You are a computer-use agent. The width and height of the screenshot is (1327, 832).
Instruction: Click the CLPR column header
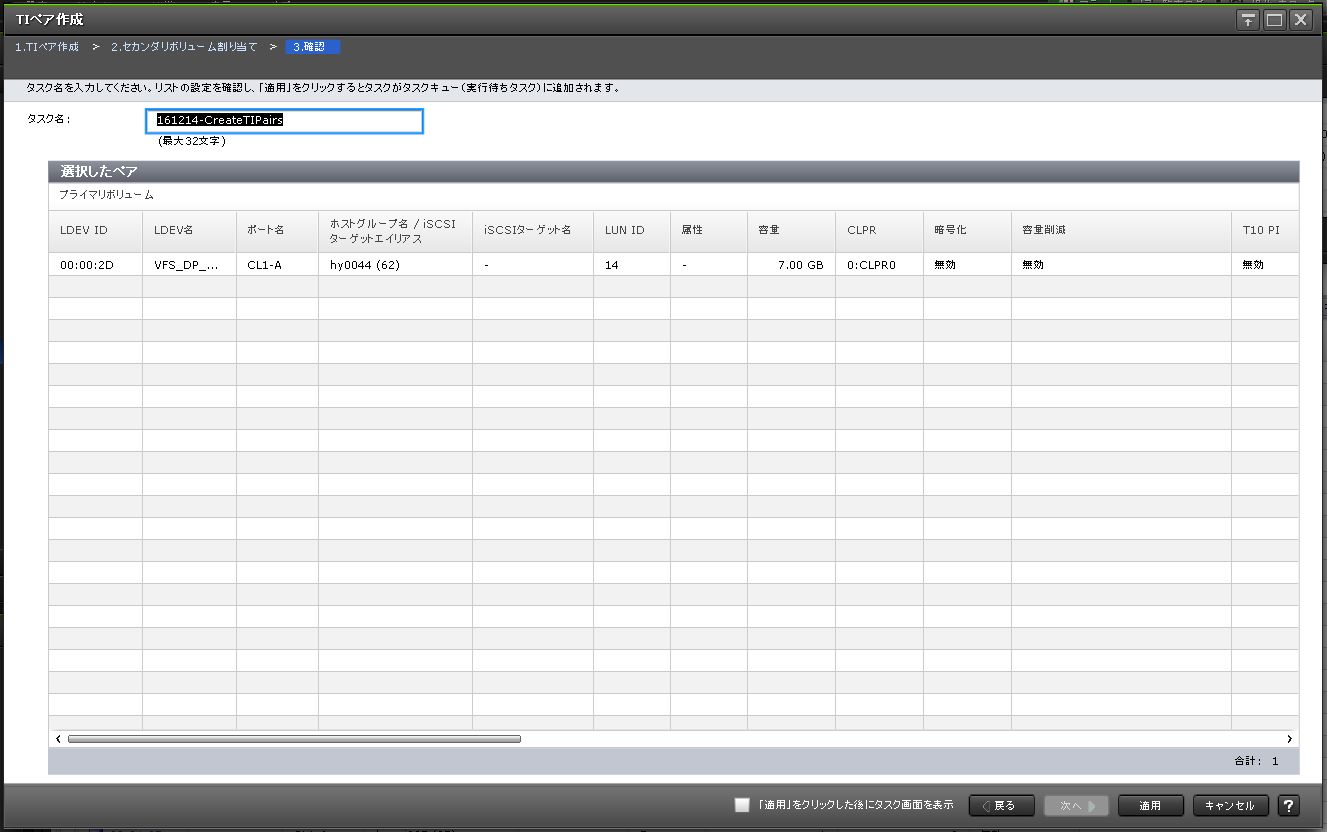tap(861, 230)
